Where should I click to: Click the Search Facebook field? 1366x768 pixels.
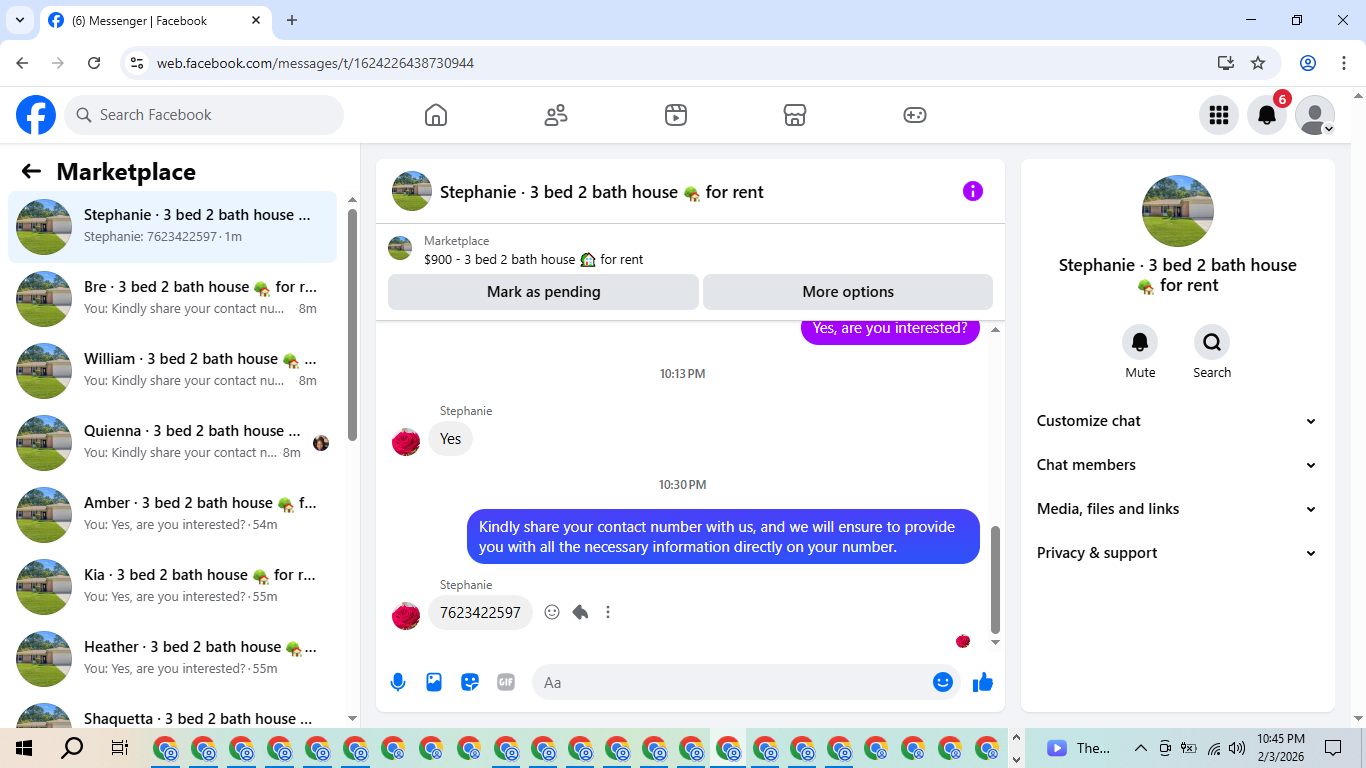[x=204, y=115]
